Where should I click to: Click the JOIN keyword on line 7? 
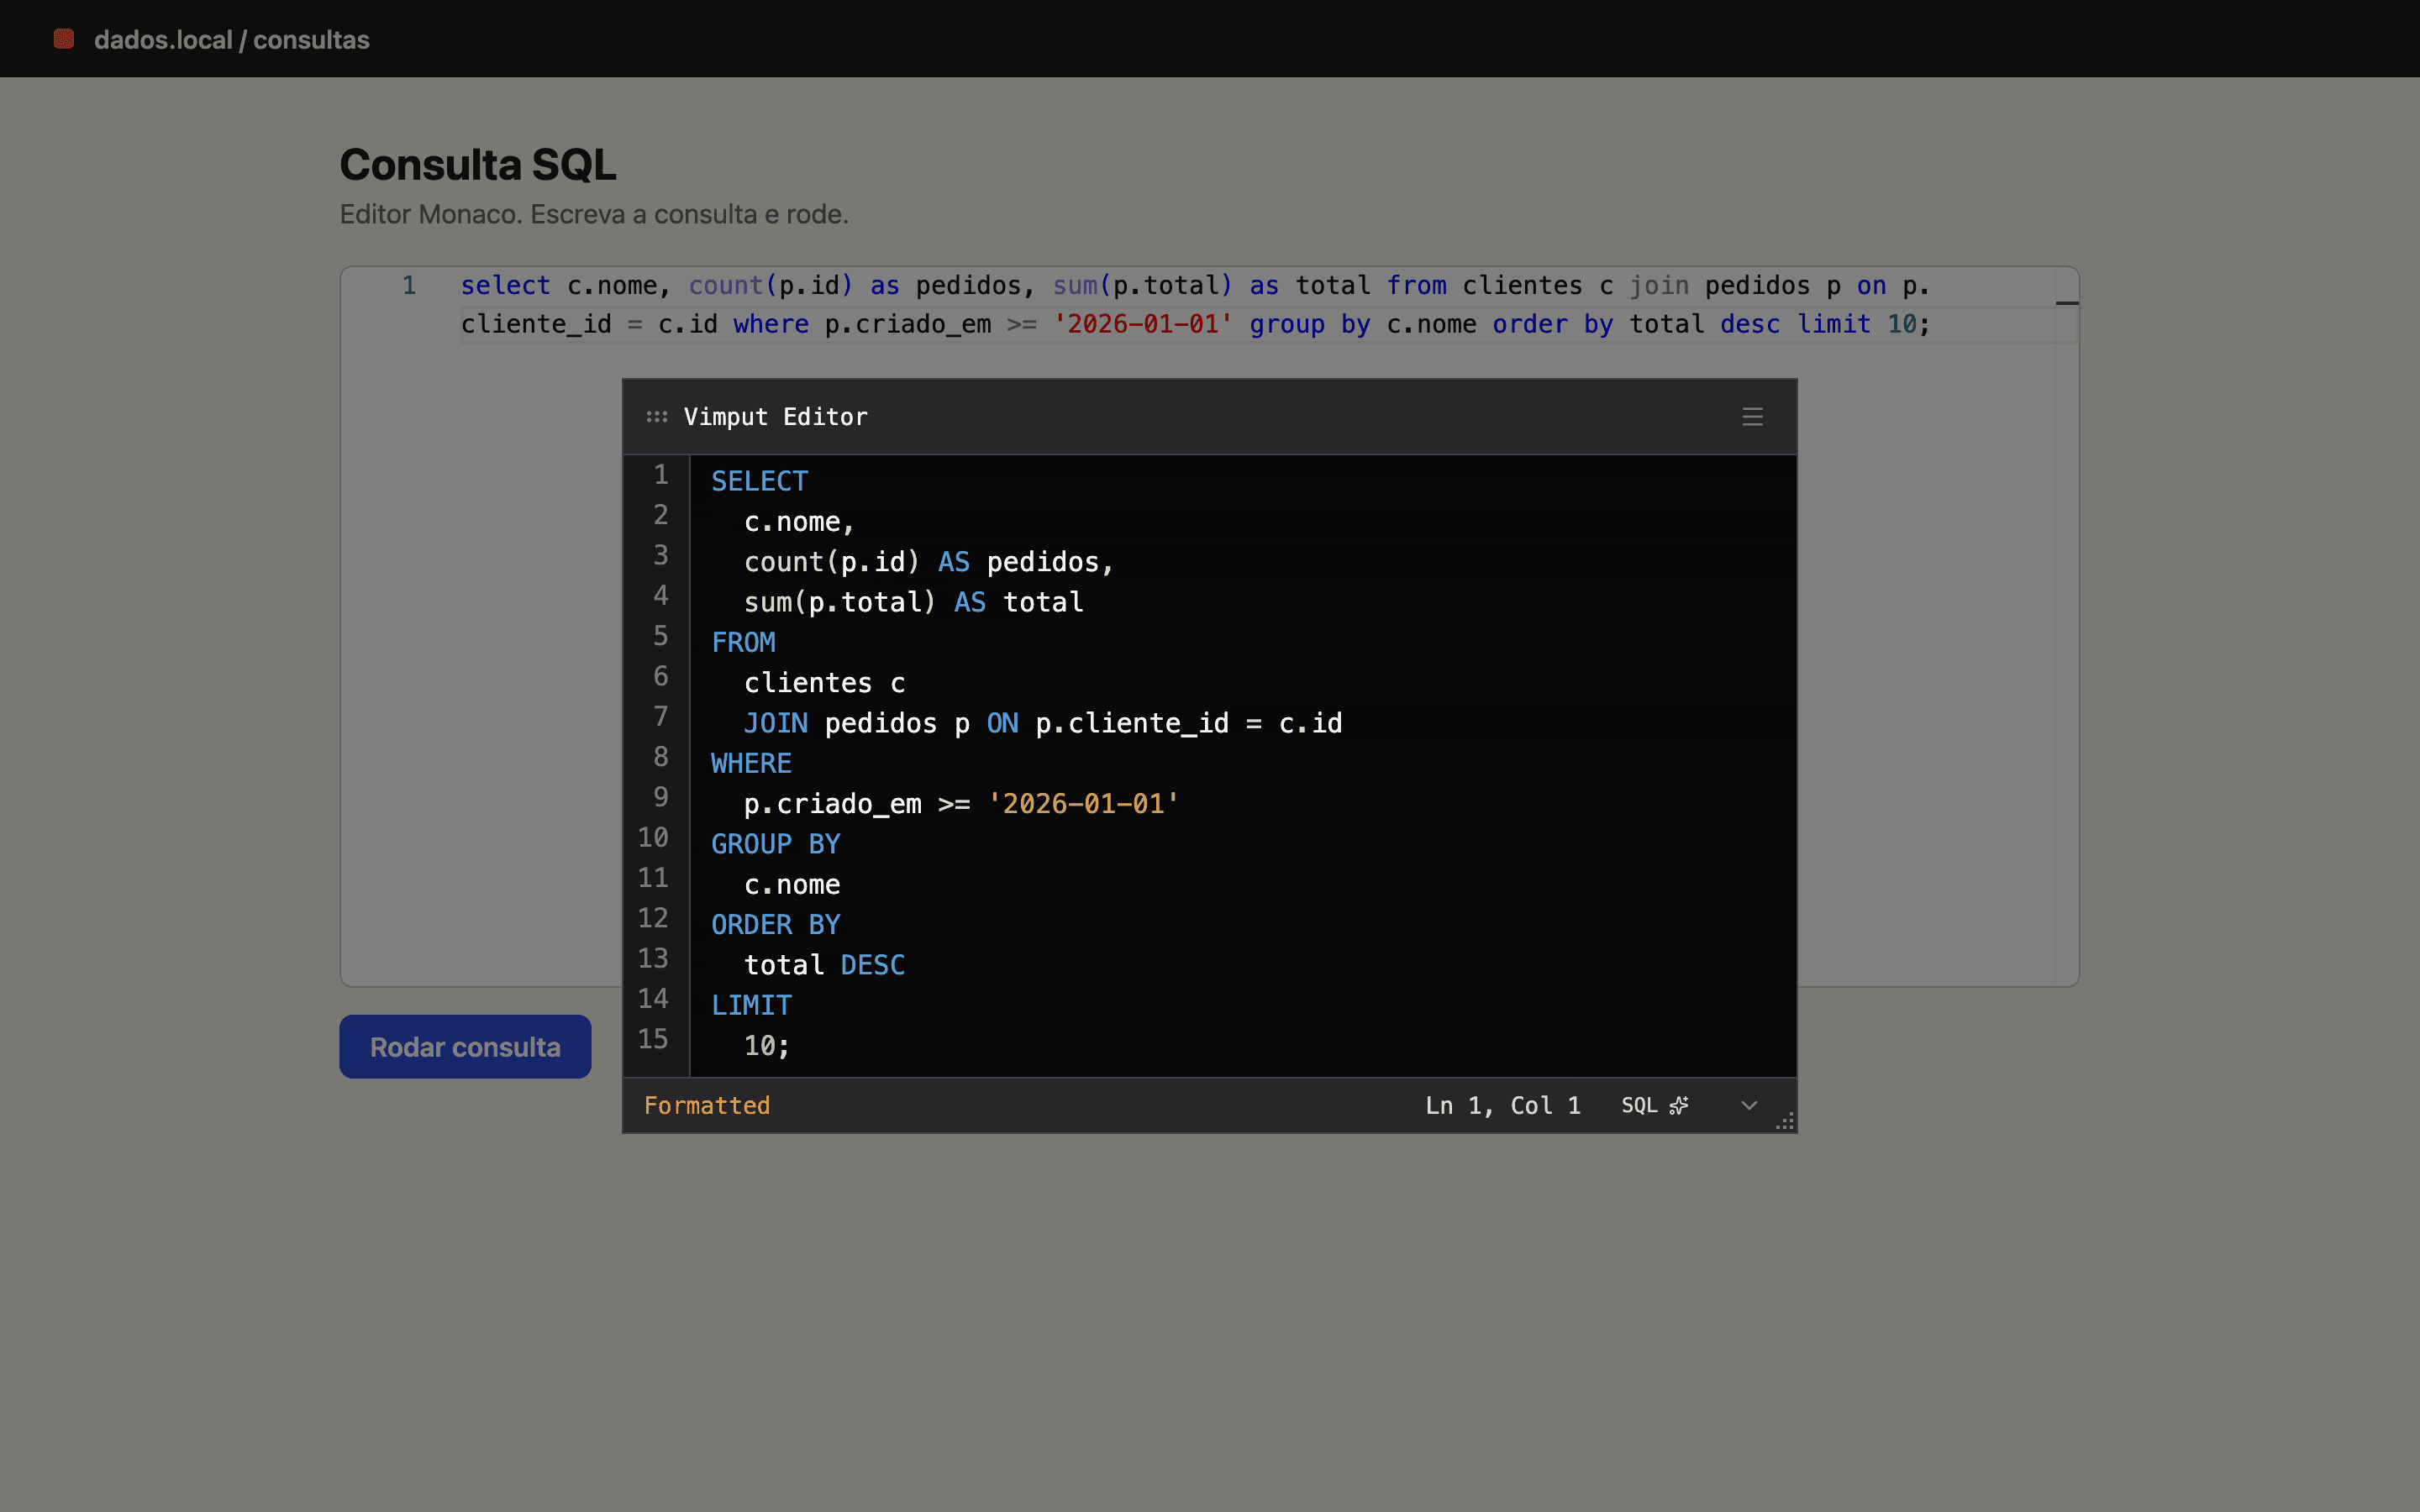point(776,723)
